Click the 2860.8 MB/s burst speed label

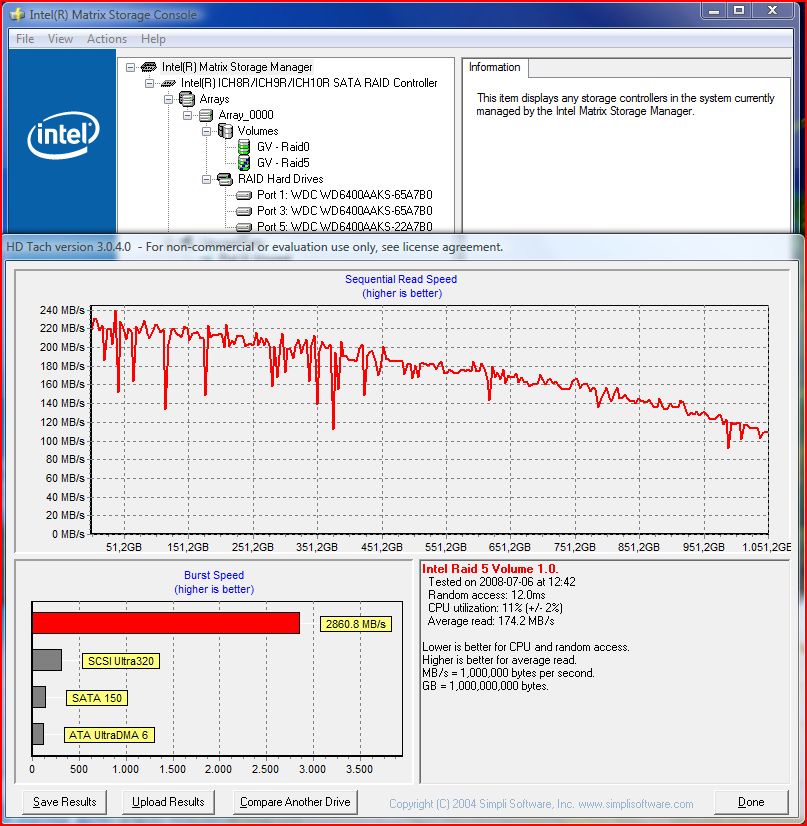[356, 624]
